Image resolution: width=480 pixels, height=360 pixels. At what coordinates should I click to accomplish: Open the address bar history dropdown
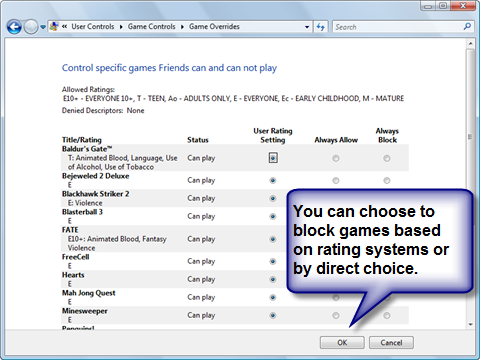point(307,27)
